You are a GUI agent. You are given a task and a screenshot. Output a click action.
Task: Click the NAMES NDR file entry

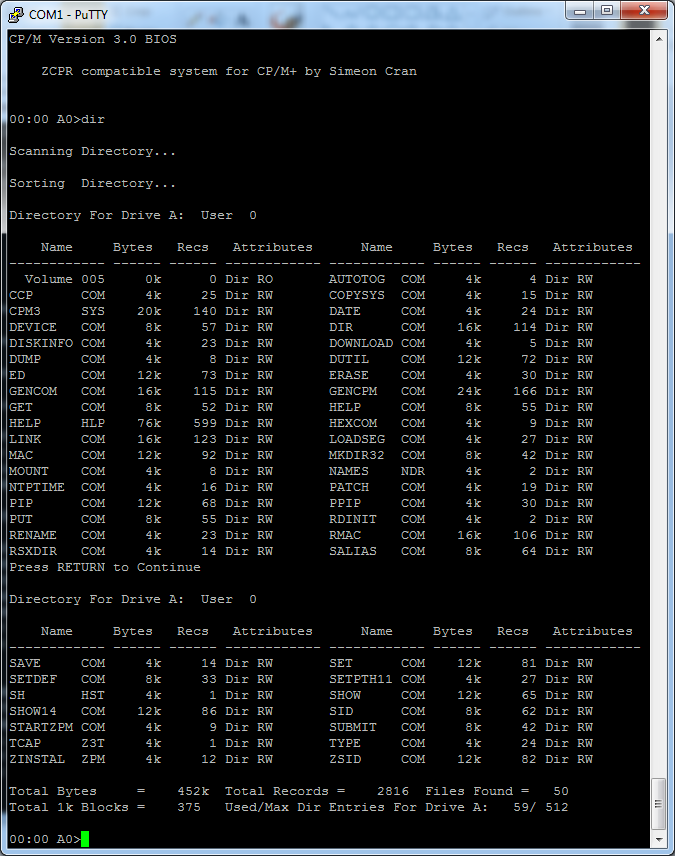point(377,471)
